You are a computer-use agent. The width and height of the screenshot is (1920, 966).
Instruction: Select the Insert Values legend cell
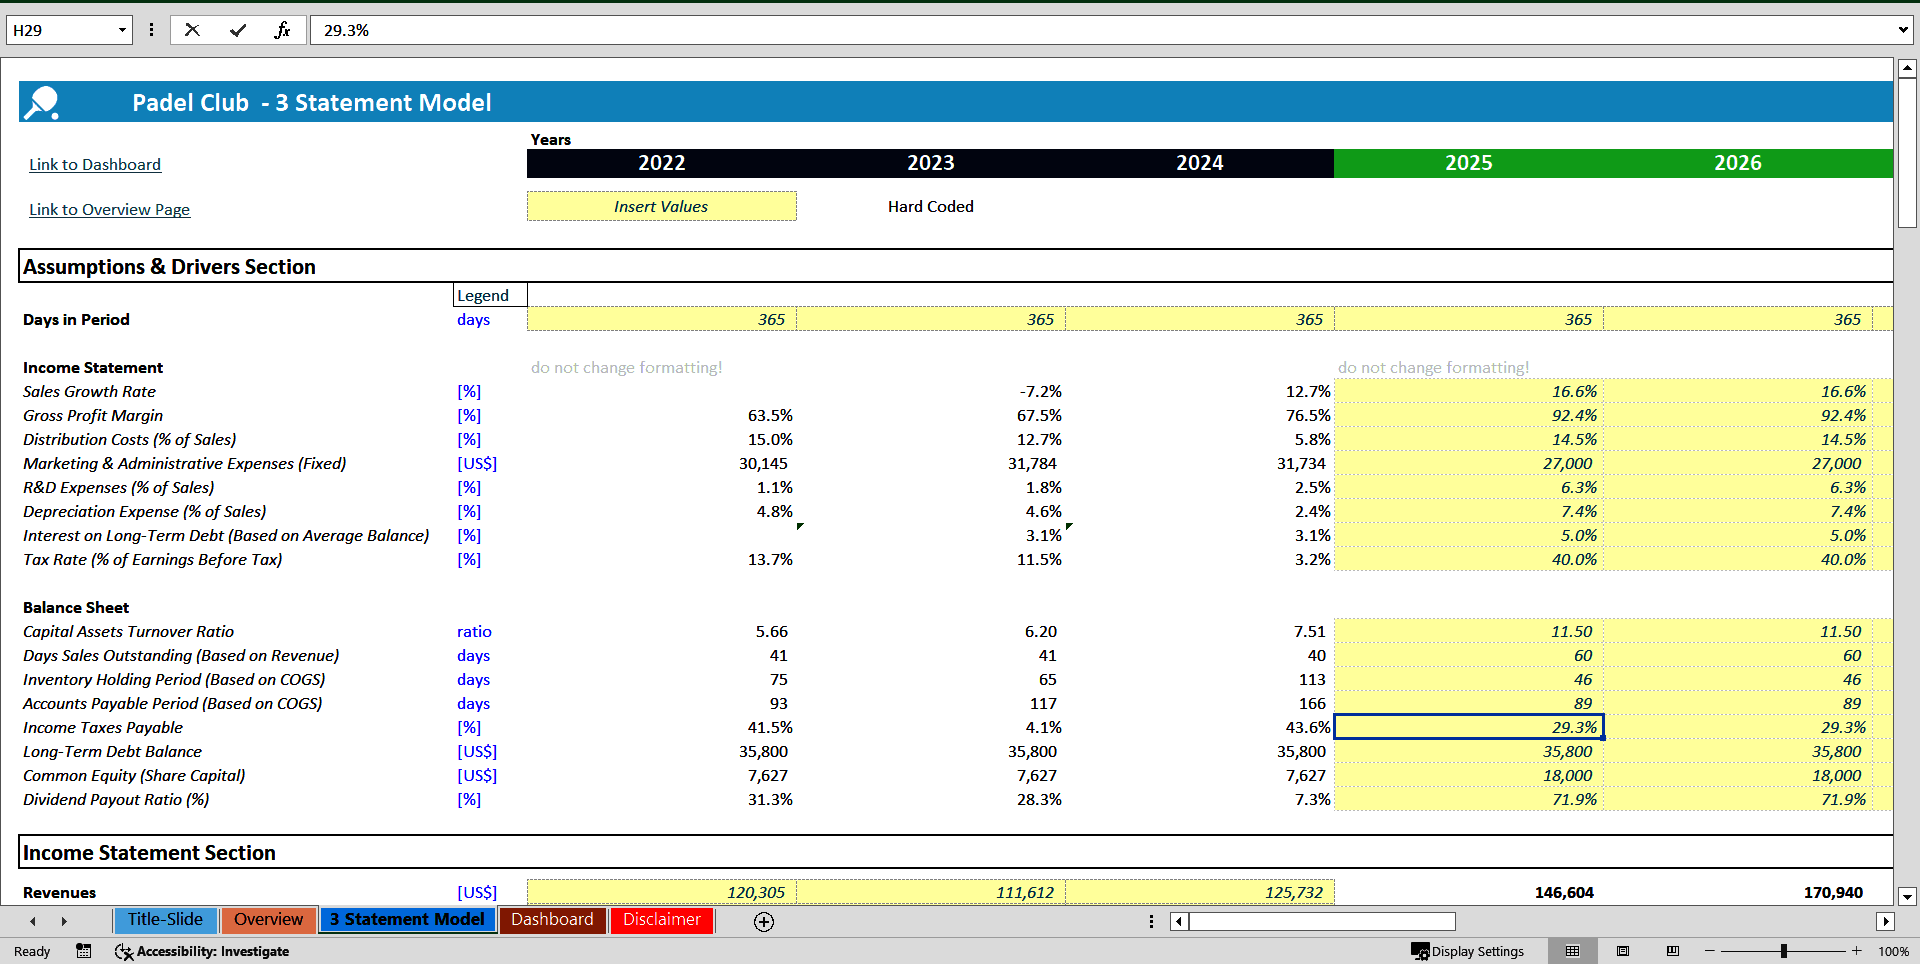tap(661, 206)
